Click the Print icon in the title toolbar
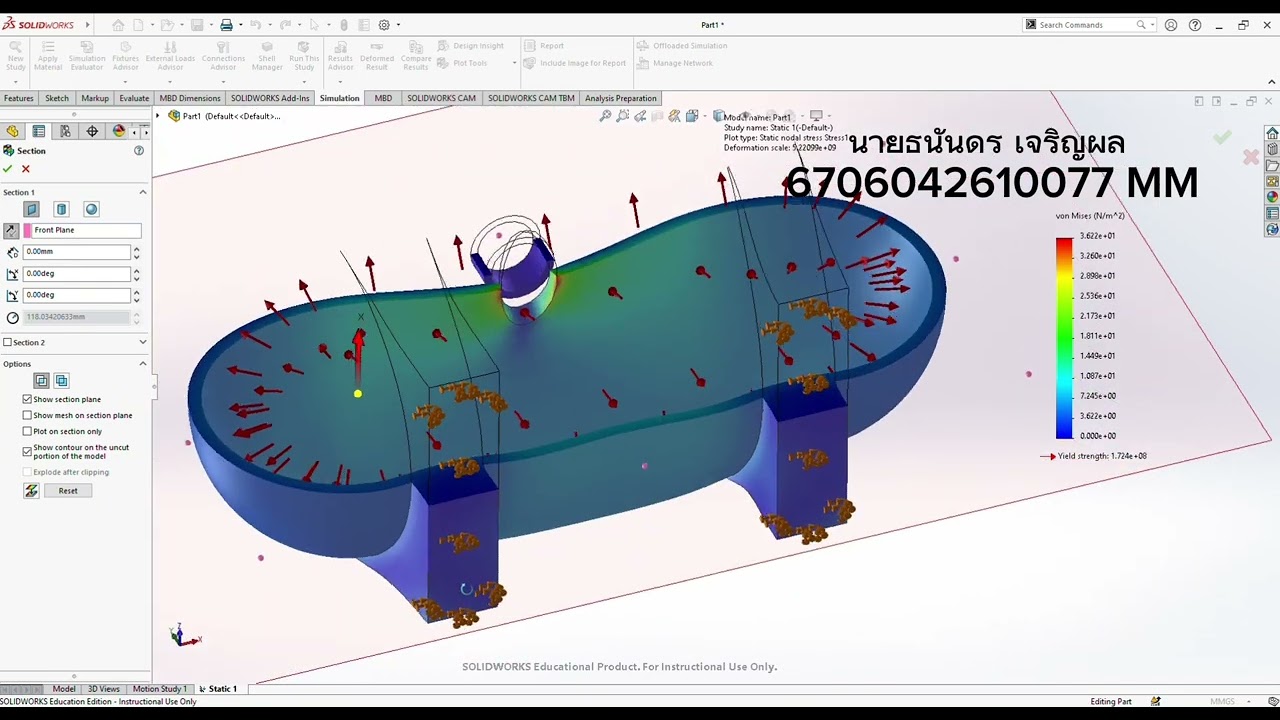Screen dimensions: 1280x720 coord(227,25)
